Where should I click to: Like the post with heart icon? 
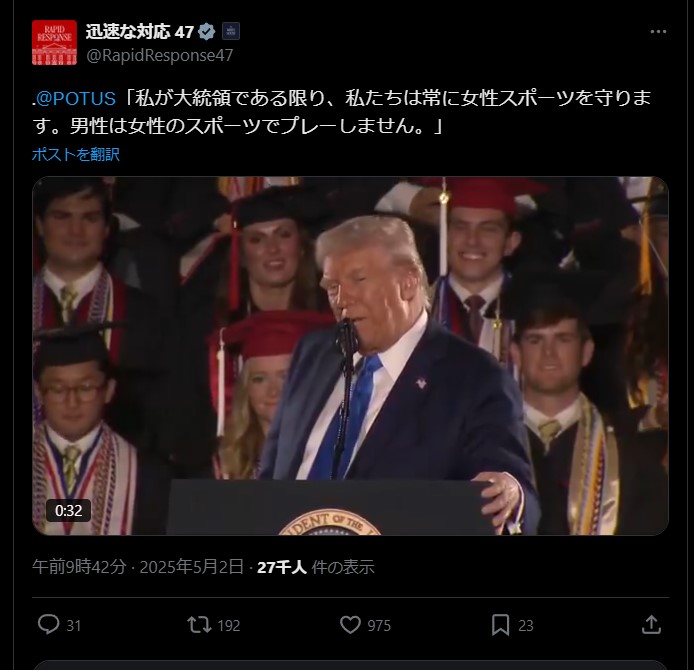(x=350, y=625)
